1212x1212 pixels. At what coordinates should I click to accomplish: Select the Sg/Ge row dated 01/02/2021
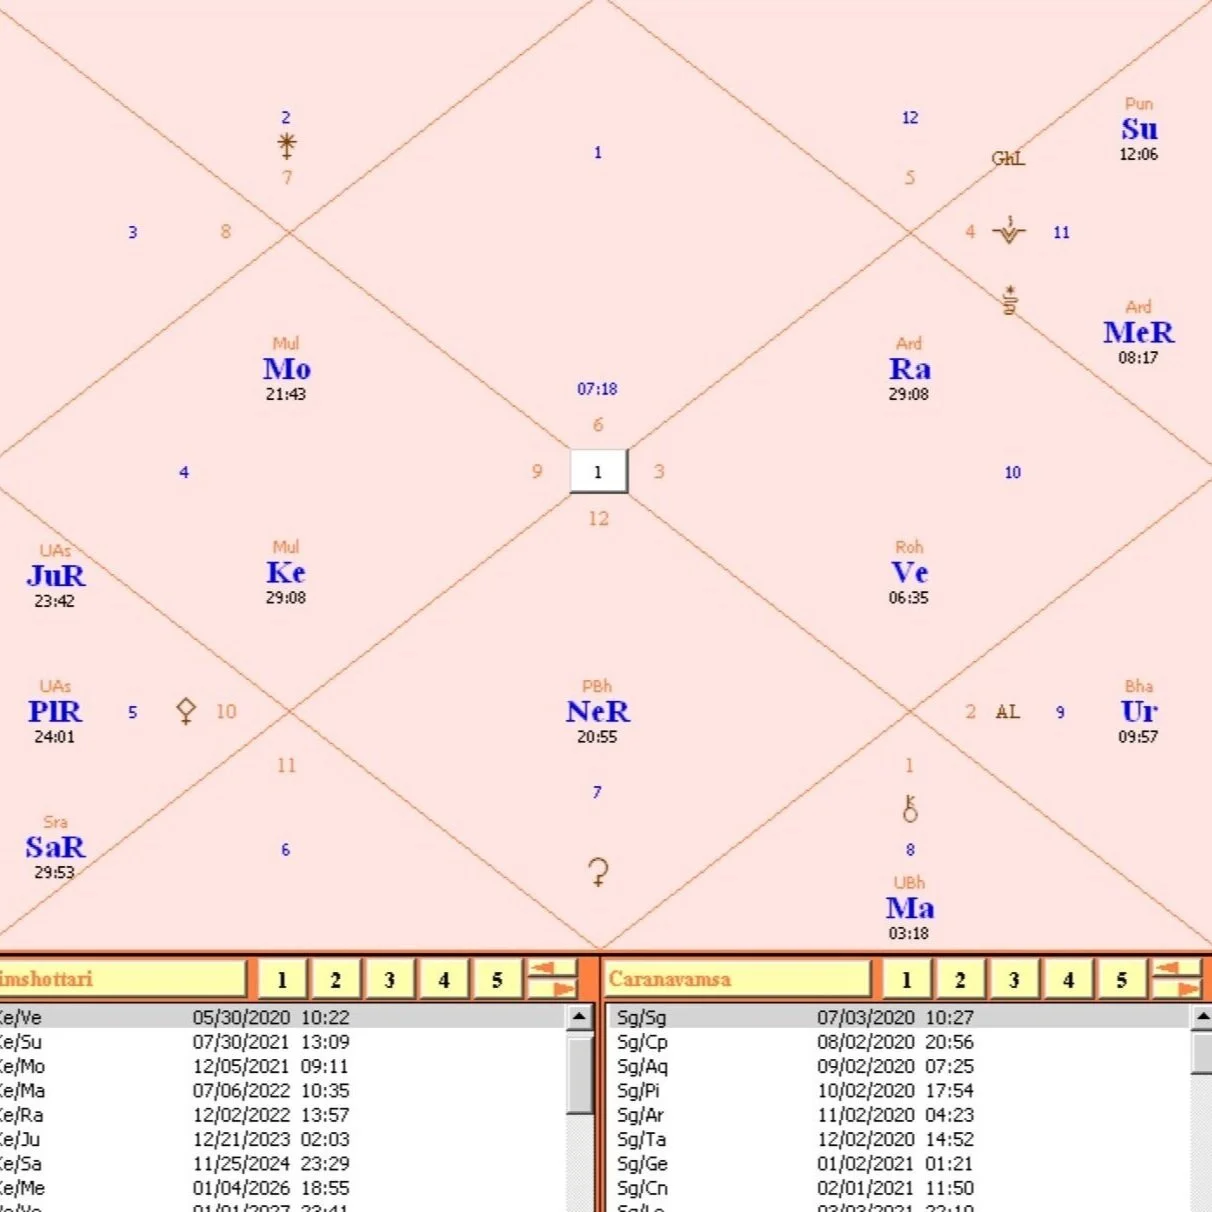tap(899, 1163)
